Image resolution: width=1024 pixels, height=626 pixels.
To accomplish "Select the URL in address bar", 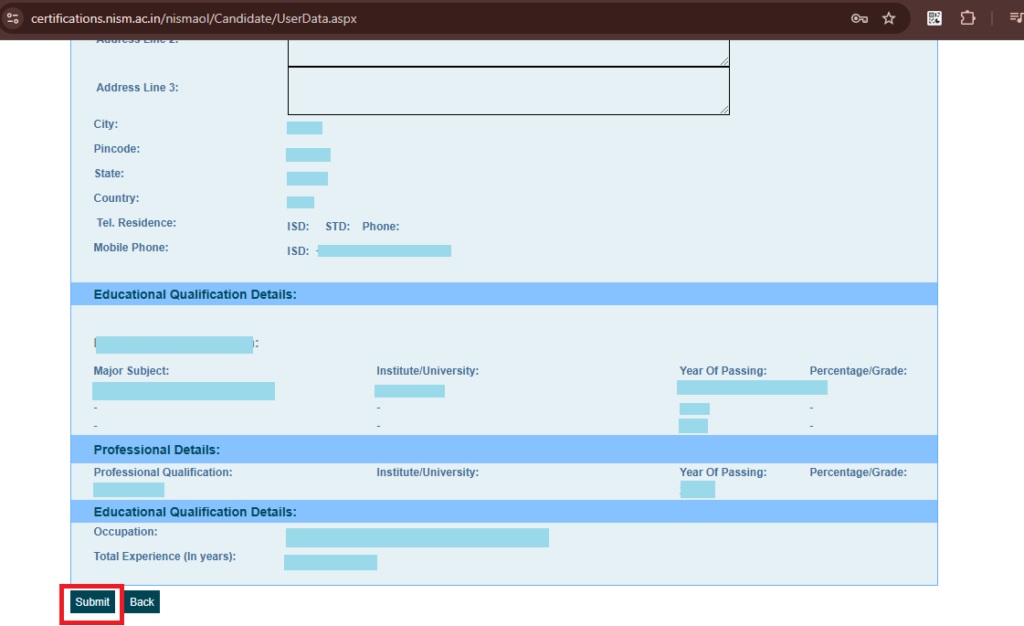I will point(194,18).
